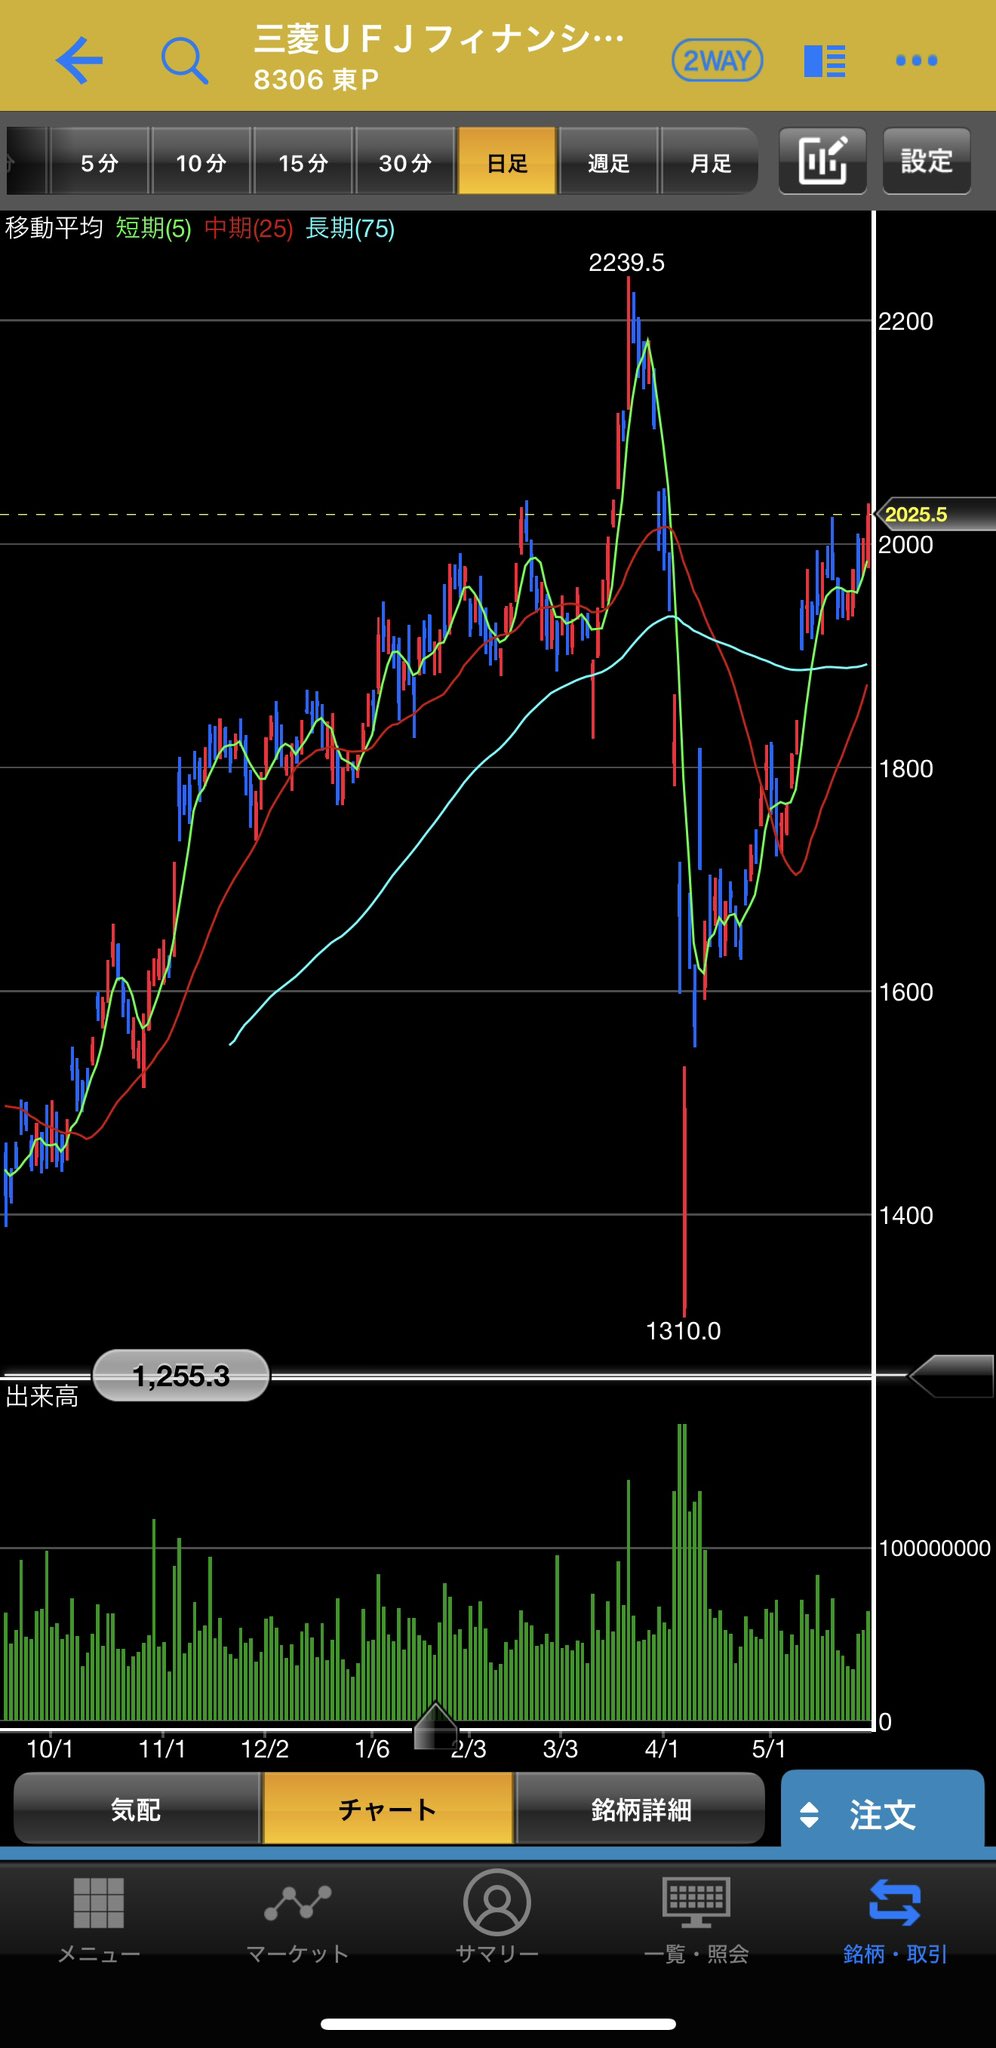Select the 30分 timeframe
This screenshot has height=2048, width=996.
pos(405,162)
